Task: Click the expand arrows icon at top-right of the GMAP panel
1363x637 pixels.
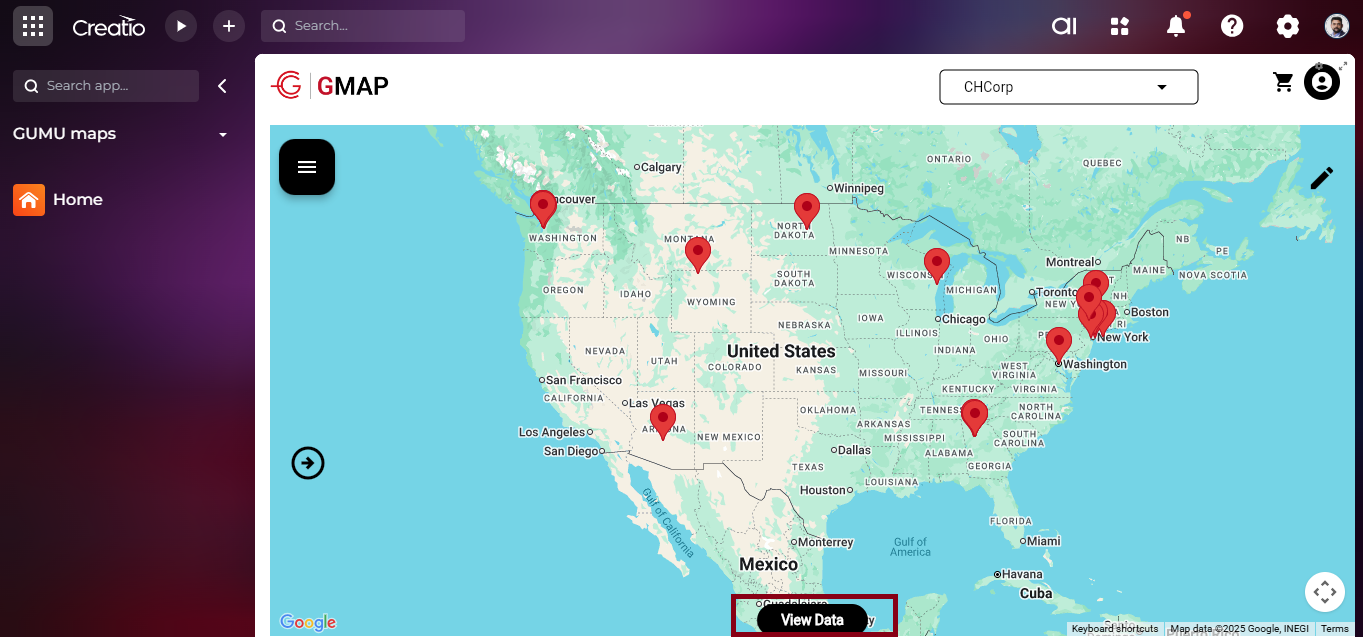Action: click(x=1342, y=66)
